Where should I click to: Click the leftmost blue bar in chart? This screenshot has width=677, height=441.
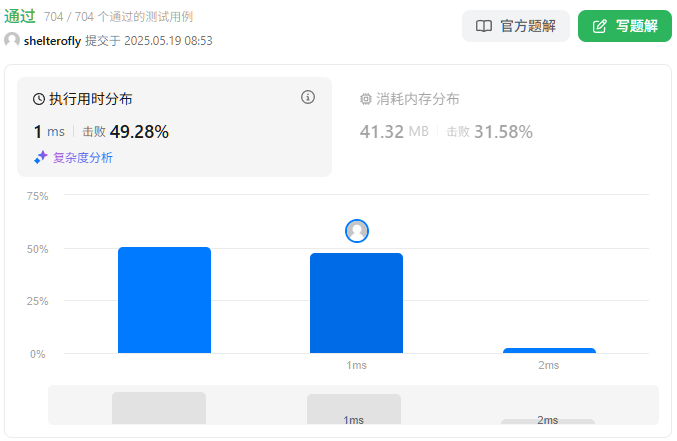tap(165, 300)
